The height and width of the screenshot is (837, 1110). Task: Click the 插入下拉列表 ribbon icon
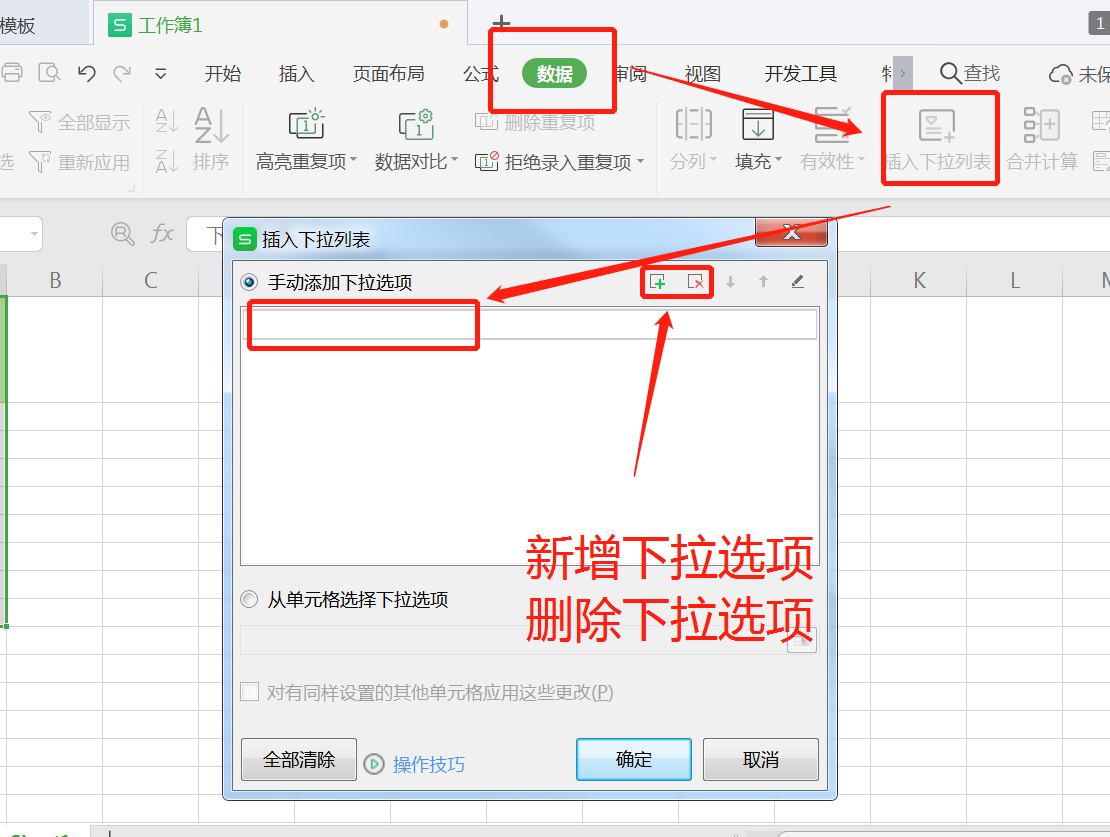[x=937, y=125]
